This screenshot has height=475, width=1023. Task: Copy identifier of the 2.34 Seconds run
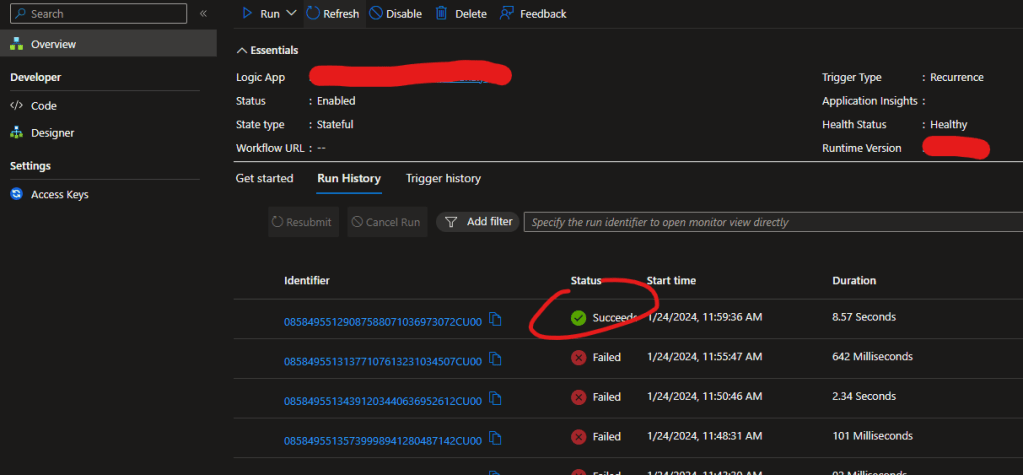click(495, 398)
